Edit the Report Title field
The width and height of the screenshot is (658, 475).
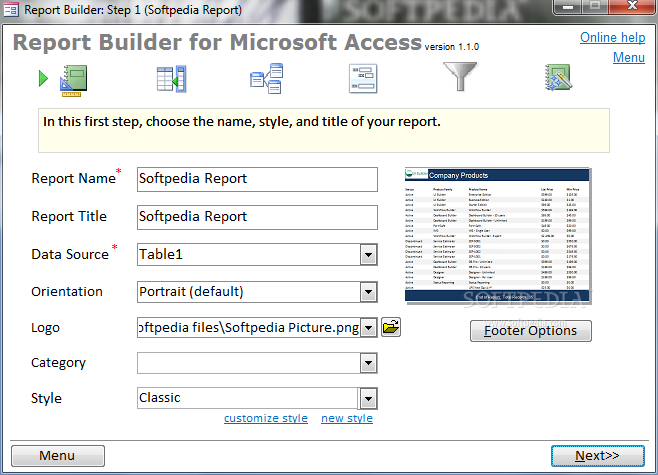[x=257, y=217]
